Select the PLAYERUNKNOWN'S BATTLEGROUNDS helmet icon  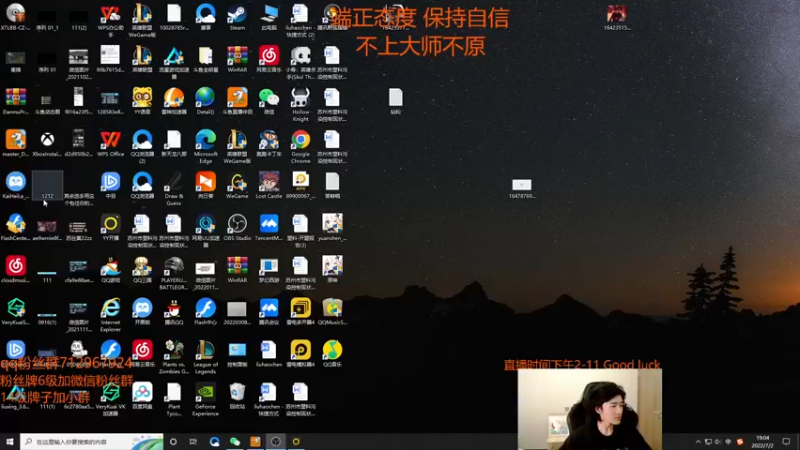tap(173, 271)
